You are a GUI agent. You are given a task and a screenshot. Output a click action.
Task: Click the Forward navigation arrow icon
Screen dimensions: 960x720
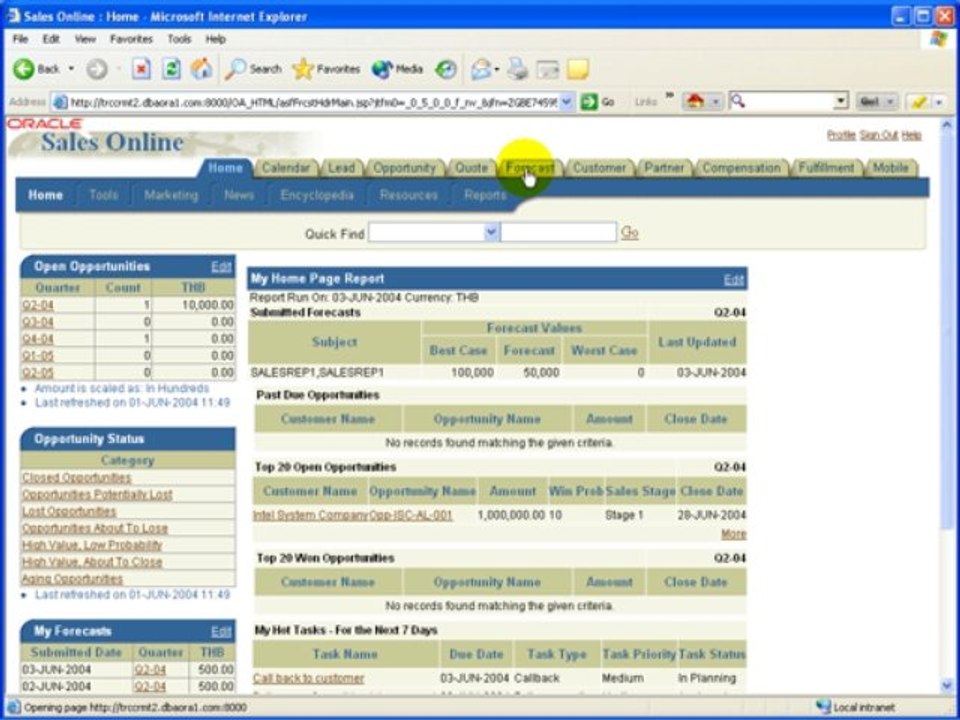[97, 69]
